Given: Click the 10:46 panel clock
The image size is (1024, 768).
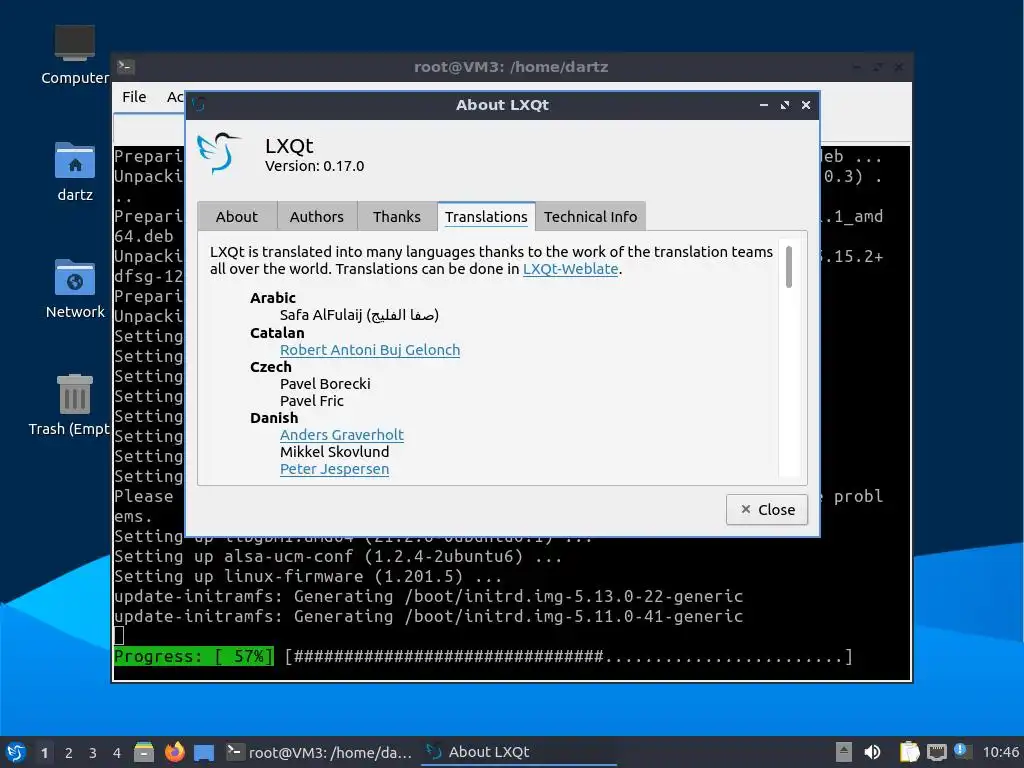Looking at the screenshot, I should click(1000, 752).
